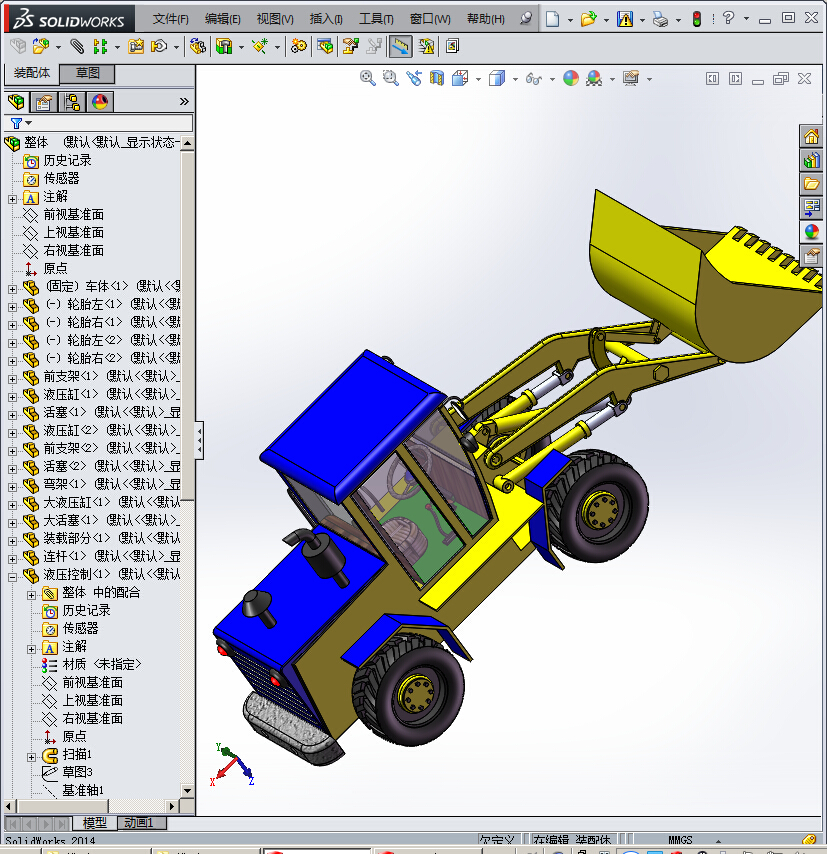Toggle the highlighted Instant3D toolbar button

(x=400, y=47)
